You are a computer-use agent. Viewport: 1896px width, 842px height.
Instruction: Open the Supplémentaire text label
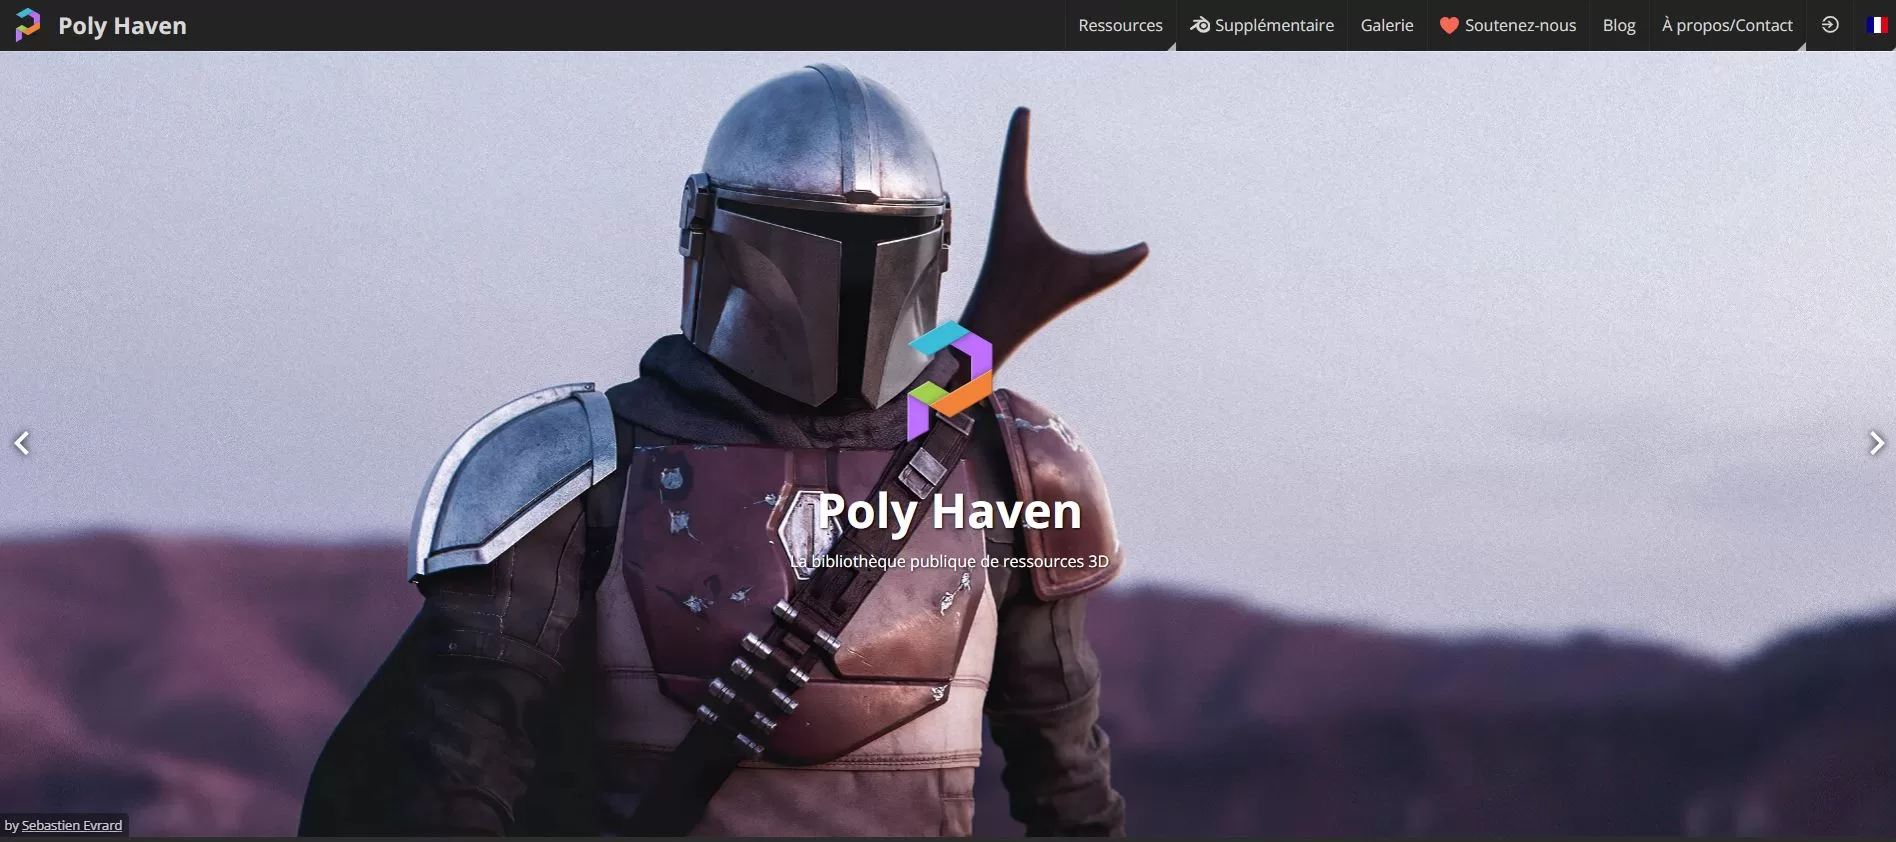(x=1274, y=25)
